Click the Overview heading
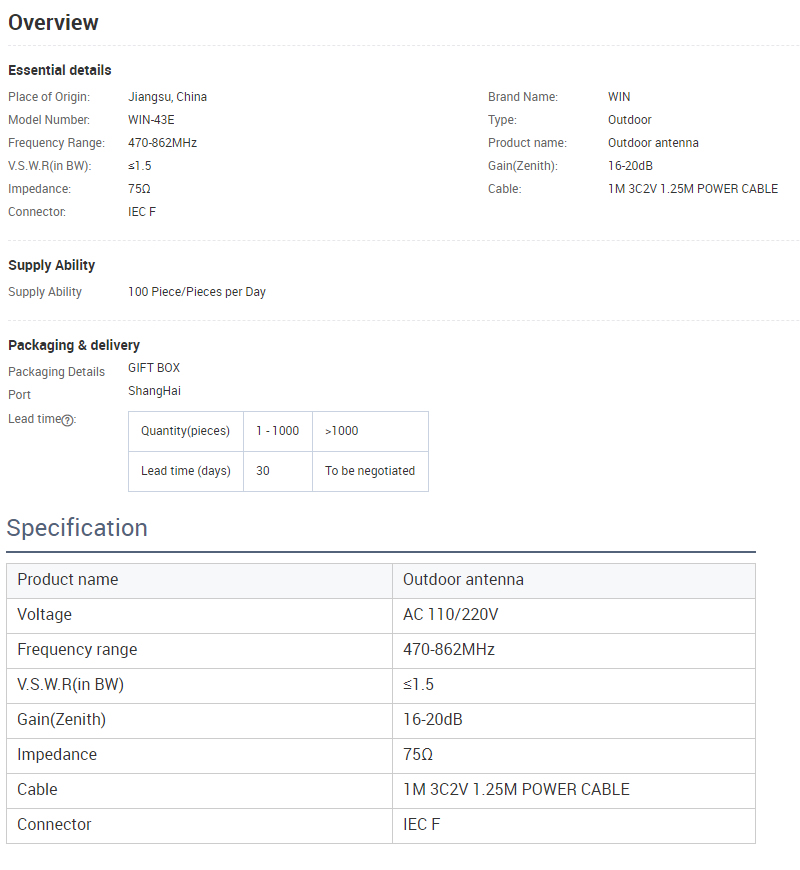The width and height of the screenshot is (800, 870). click(54, 23)
